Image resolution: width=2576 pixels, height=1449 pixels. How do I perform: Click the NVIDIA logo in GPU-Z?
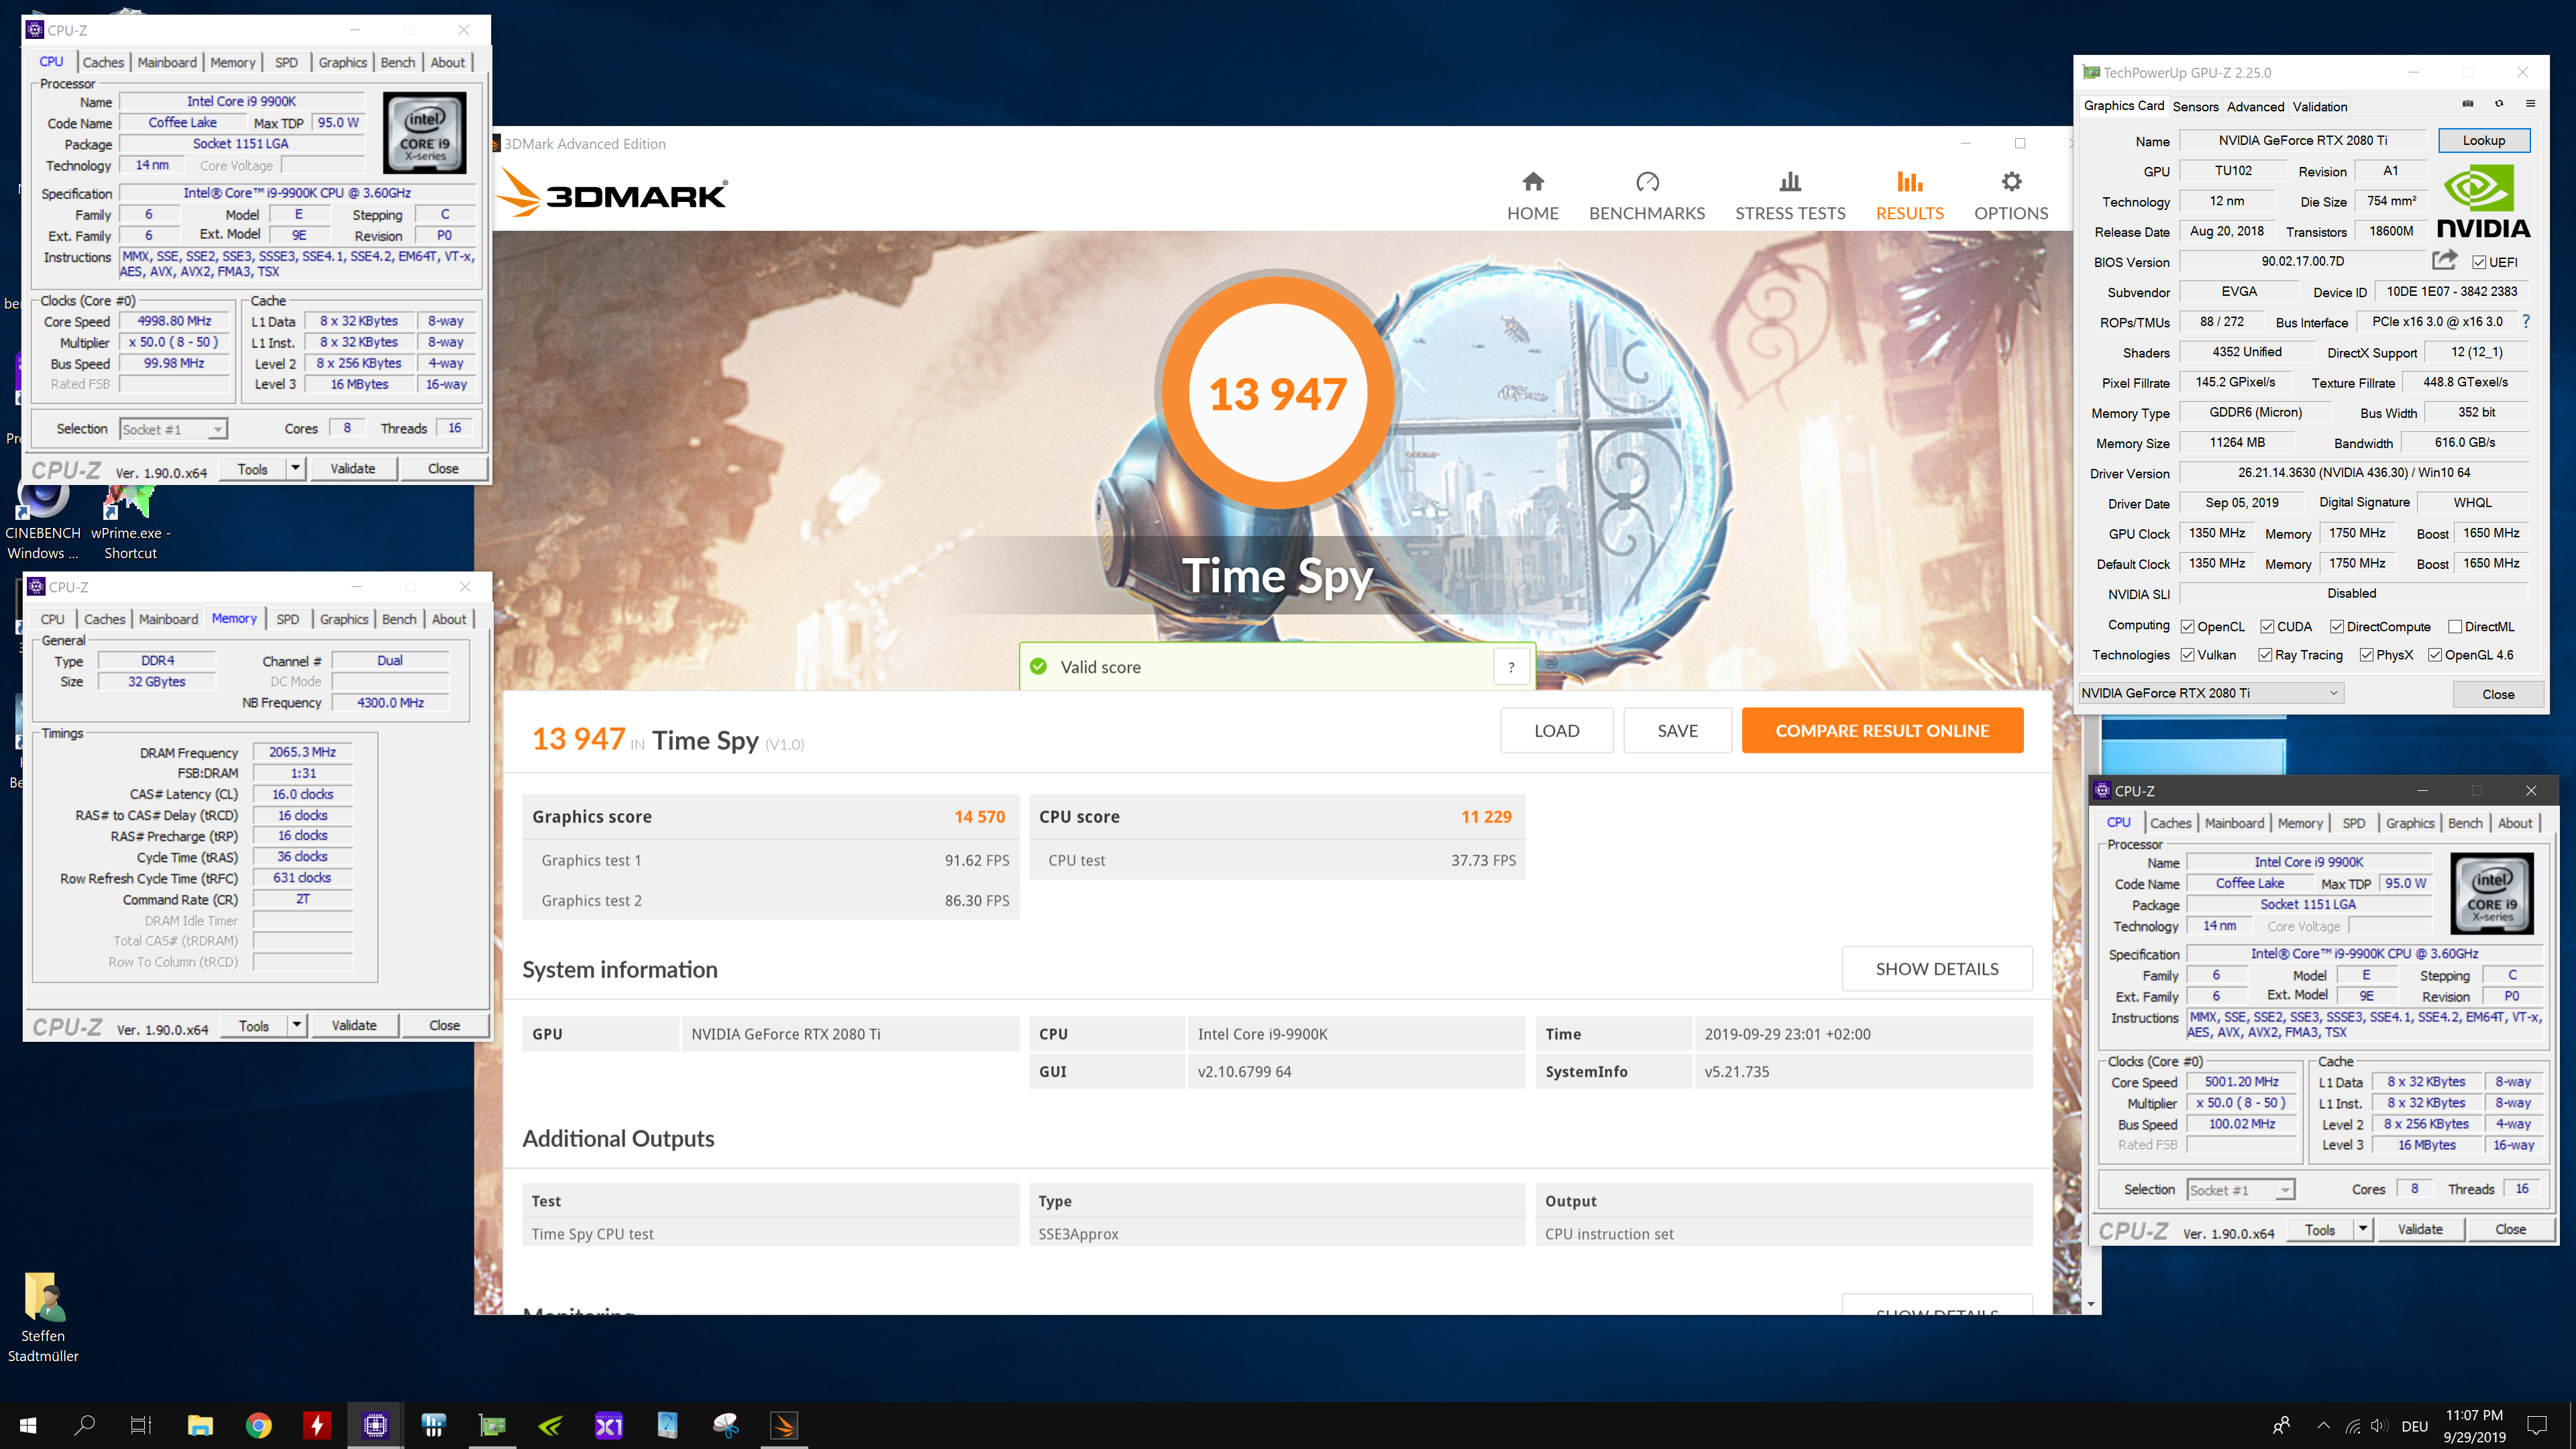2483,202
